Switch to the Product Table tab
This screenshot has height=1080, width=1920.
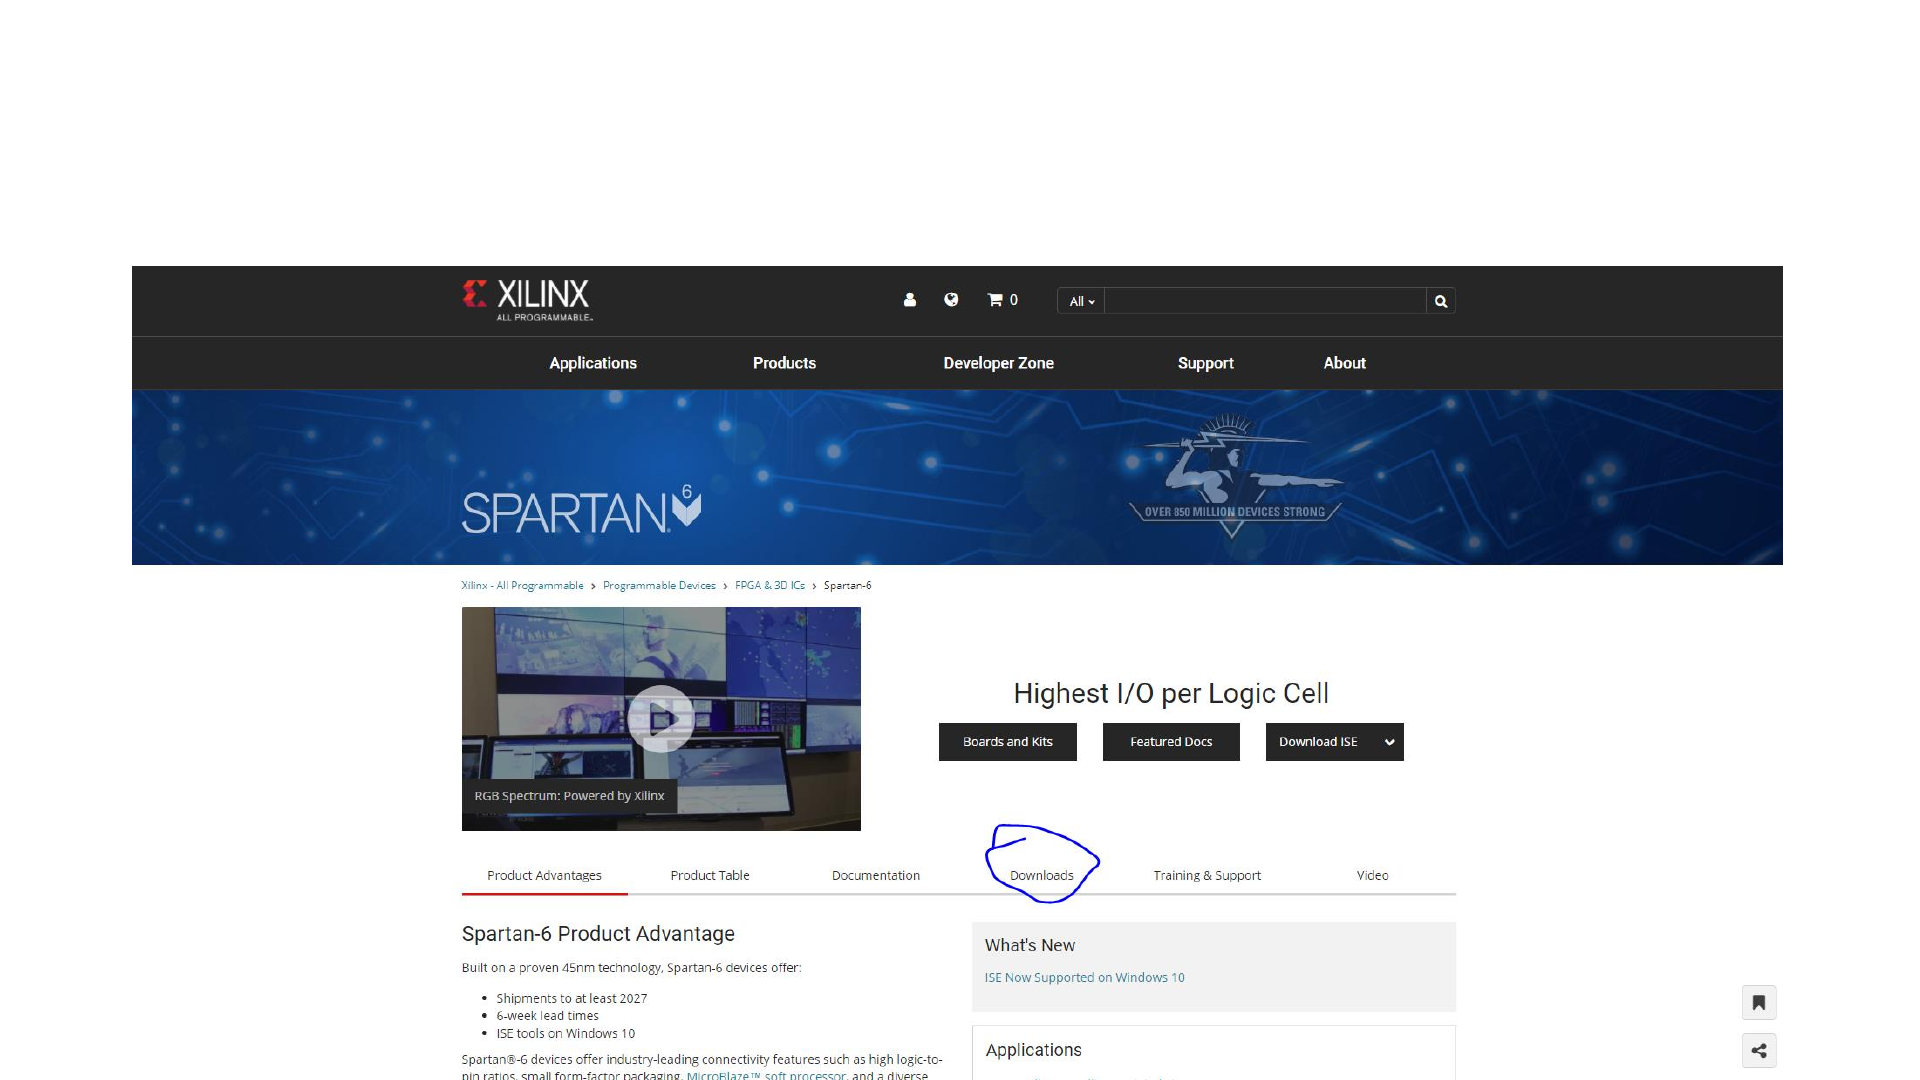click(x=710, y=875)
